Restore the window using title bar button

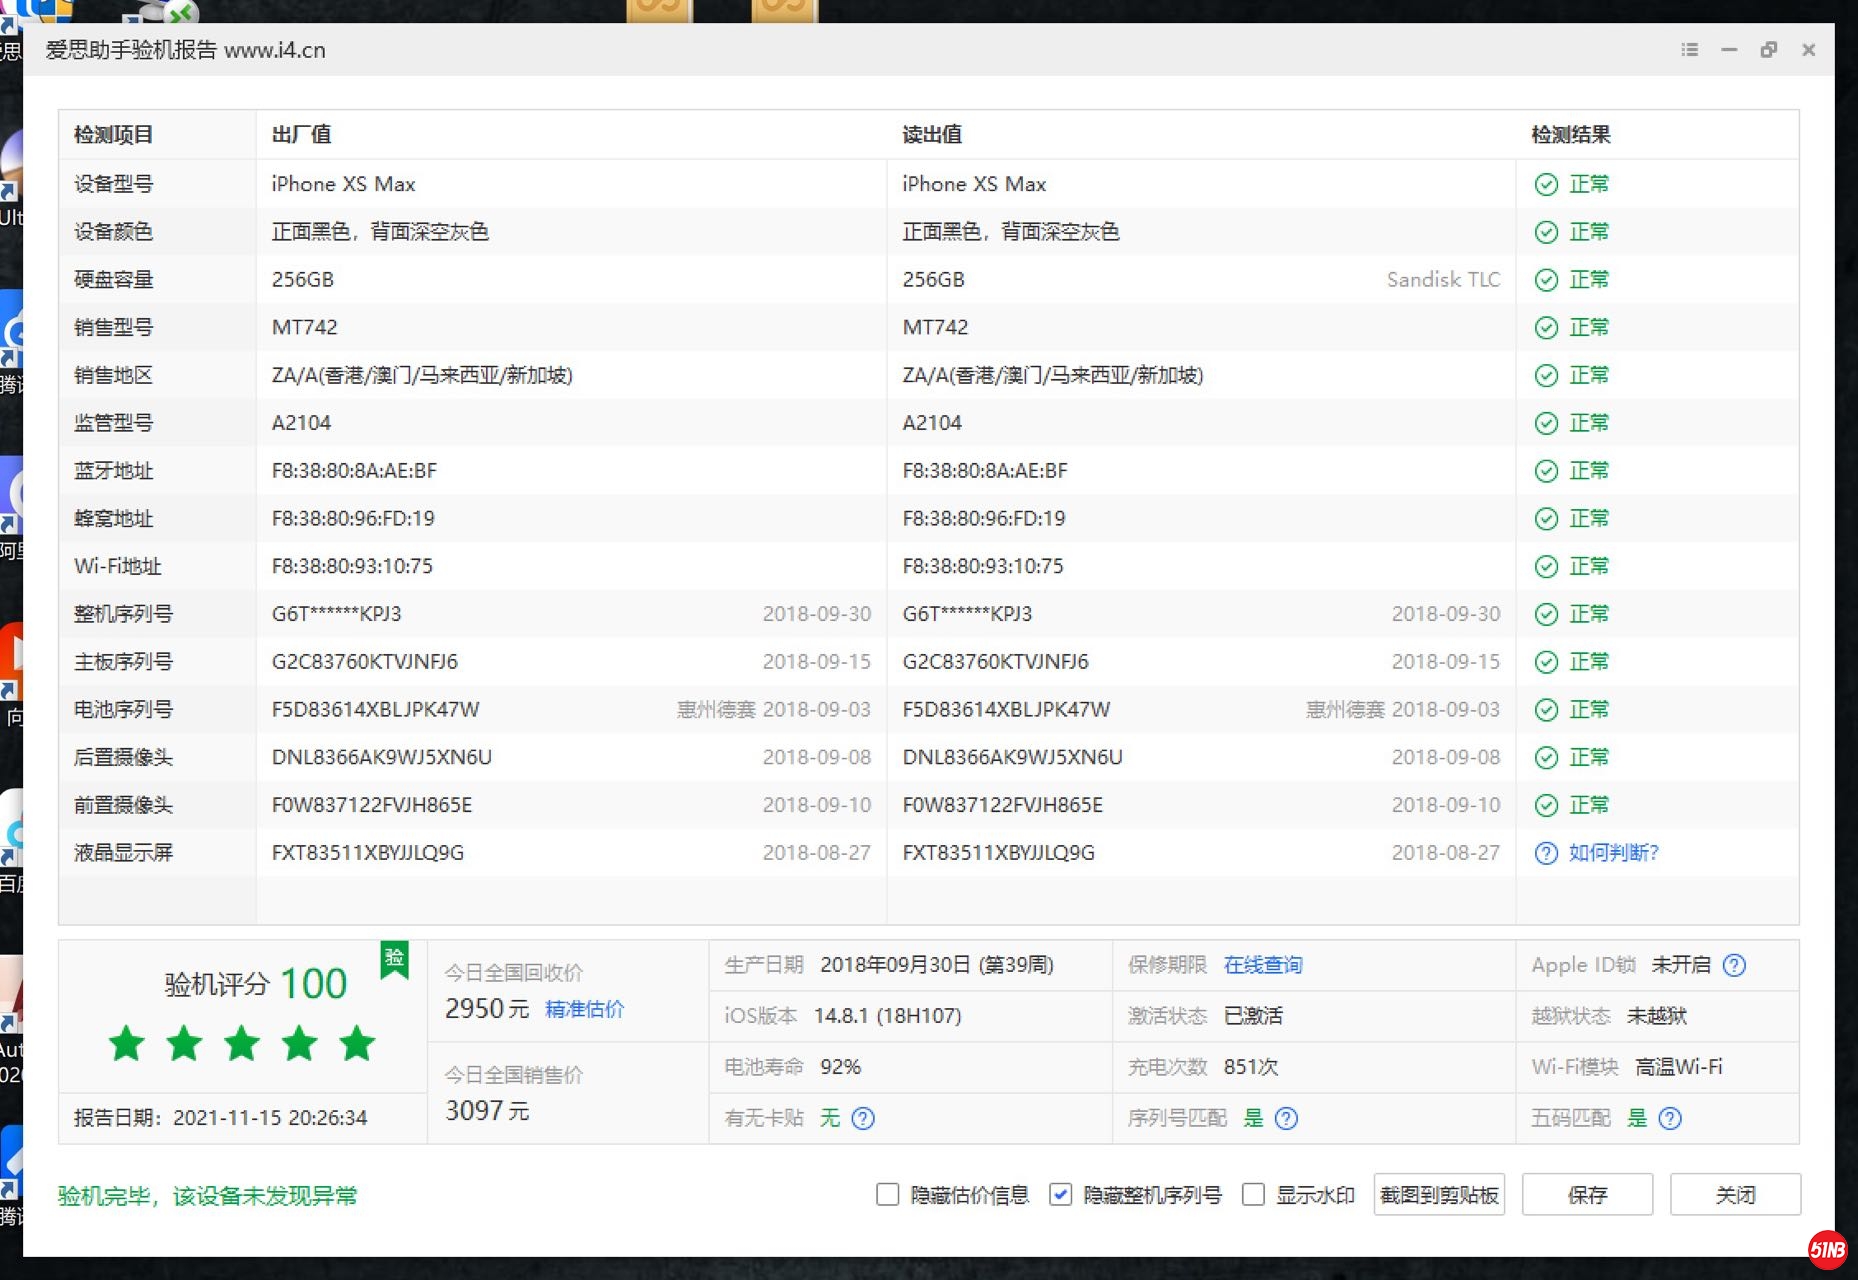pos(1768,50)
